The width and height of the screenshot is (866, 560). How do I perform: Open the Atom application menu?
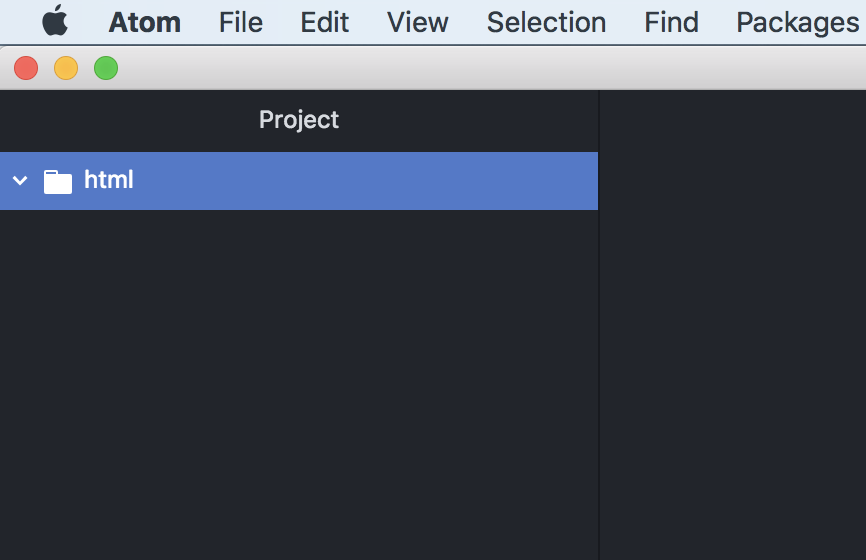pyautogui.click(x=145, y=22)
